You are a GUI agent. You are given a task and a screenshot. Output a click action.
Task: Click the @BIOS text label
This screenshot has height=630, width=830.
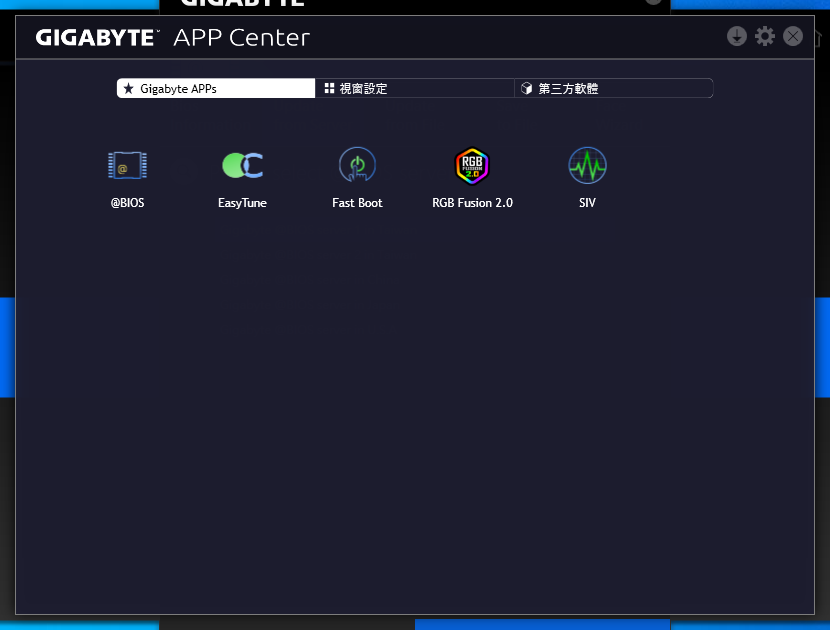pyautogui.click(x=127, y=203)
